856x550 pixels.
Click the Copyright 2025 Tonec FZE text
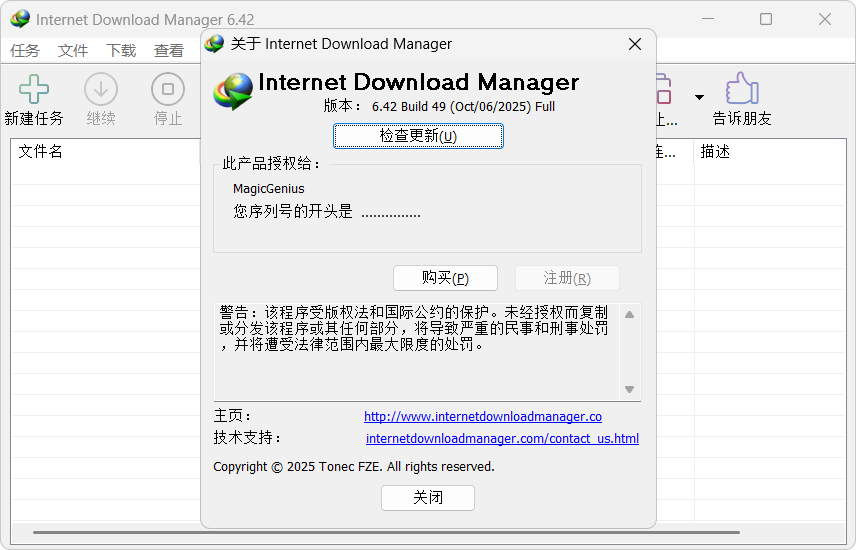[x=354, y=467]
